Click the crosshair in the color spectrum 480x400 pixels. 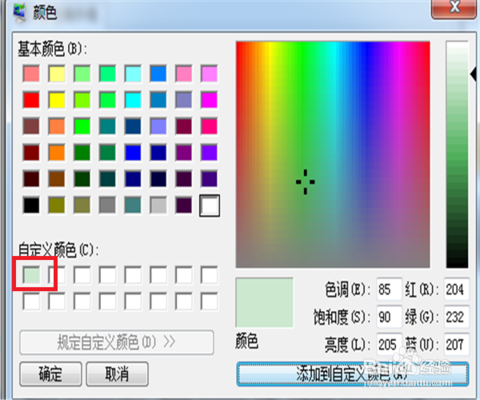click(305, 182)
